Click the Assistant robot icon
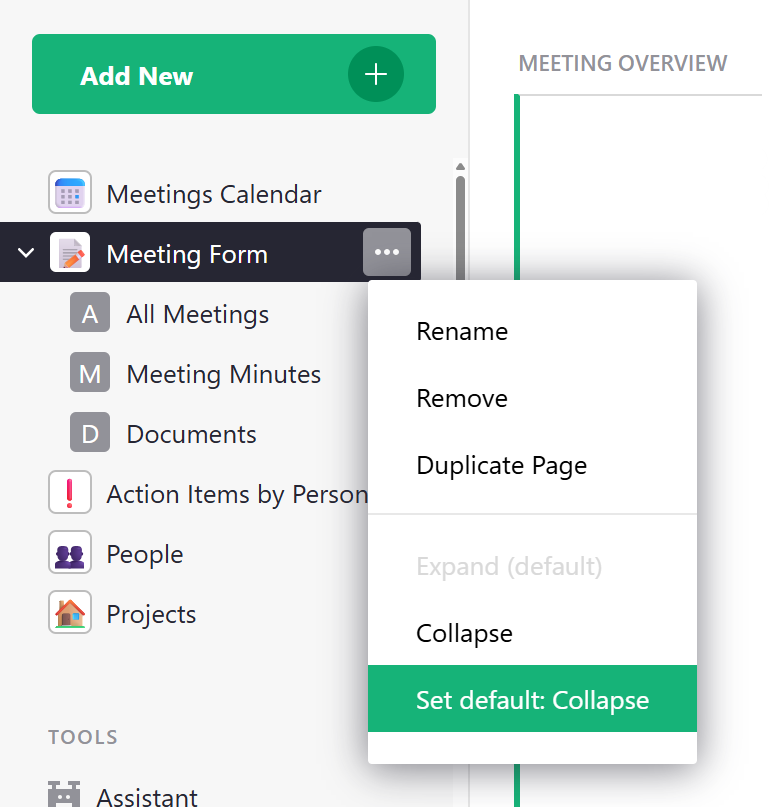The height and width of the screenshot is (807, 770). coord(64,796)
